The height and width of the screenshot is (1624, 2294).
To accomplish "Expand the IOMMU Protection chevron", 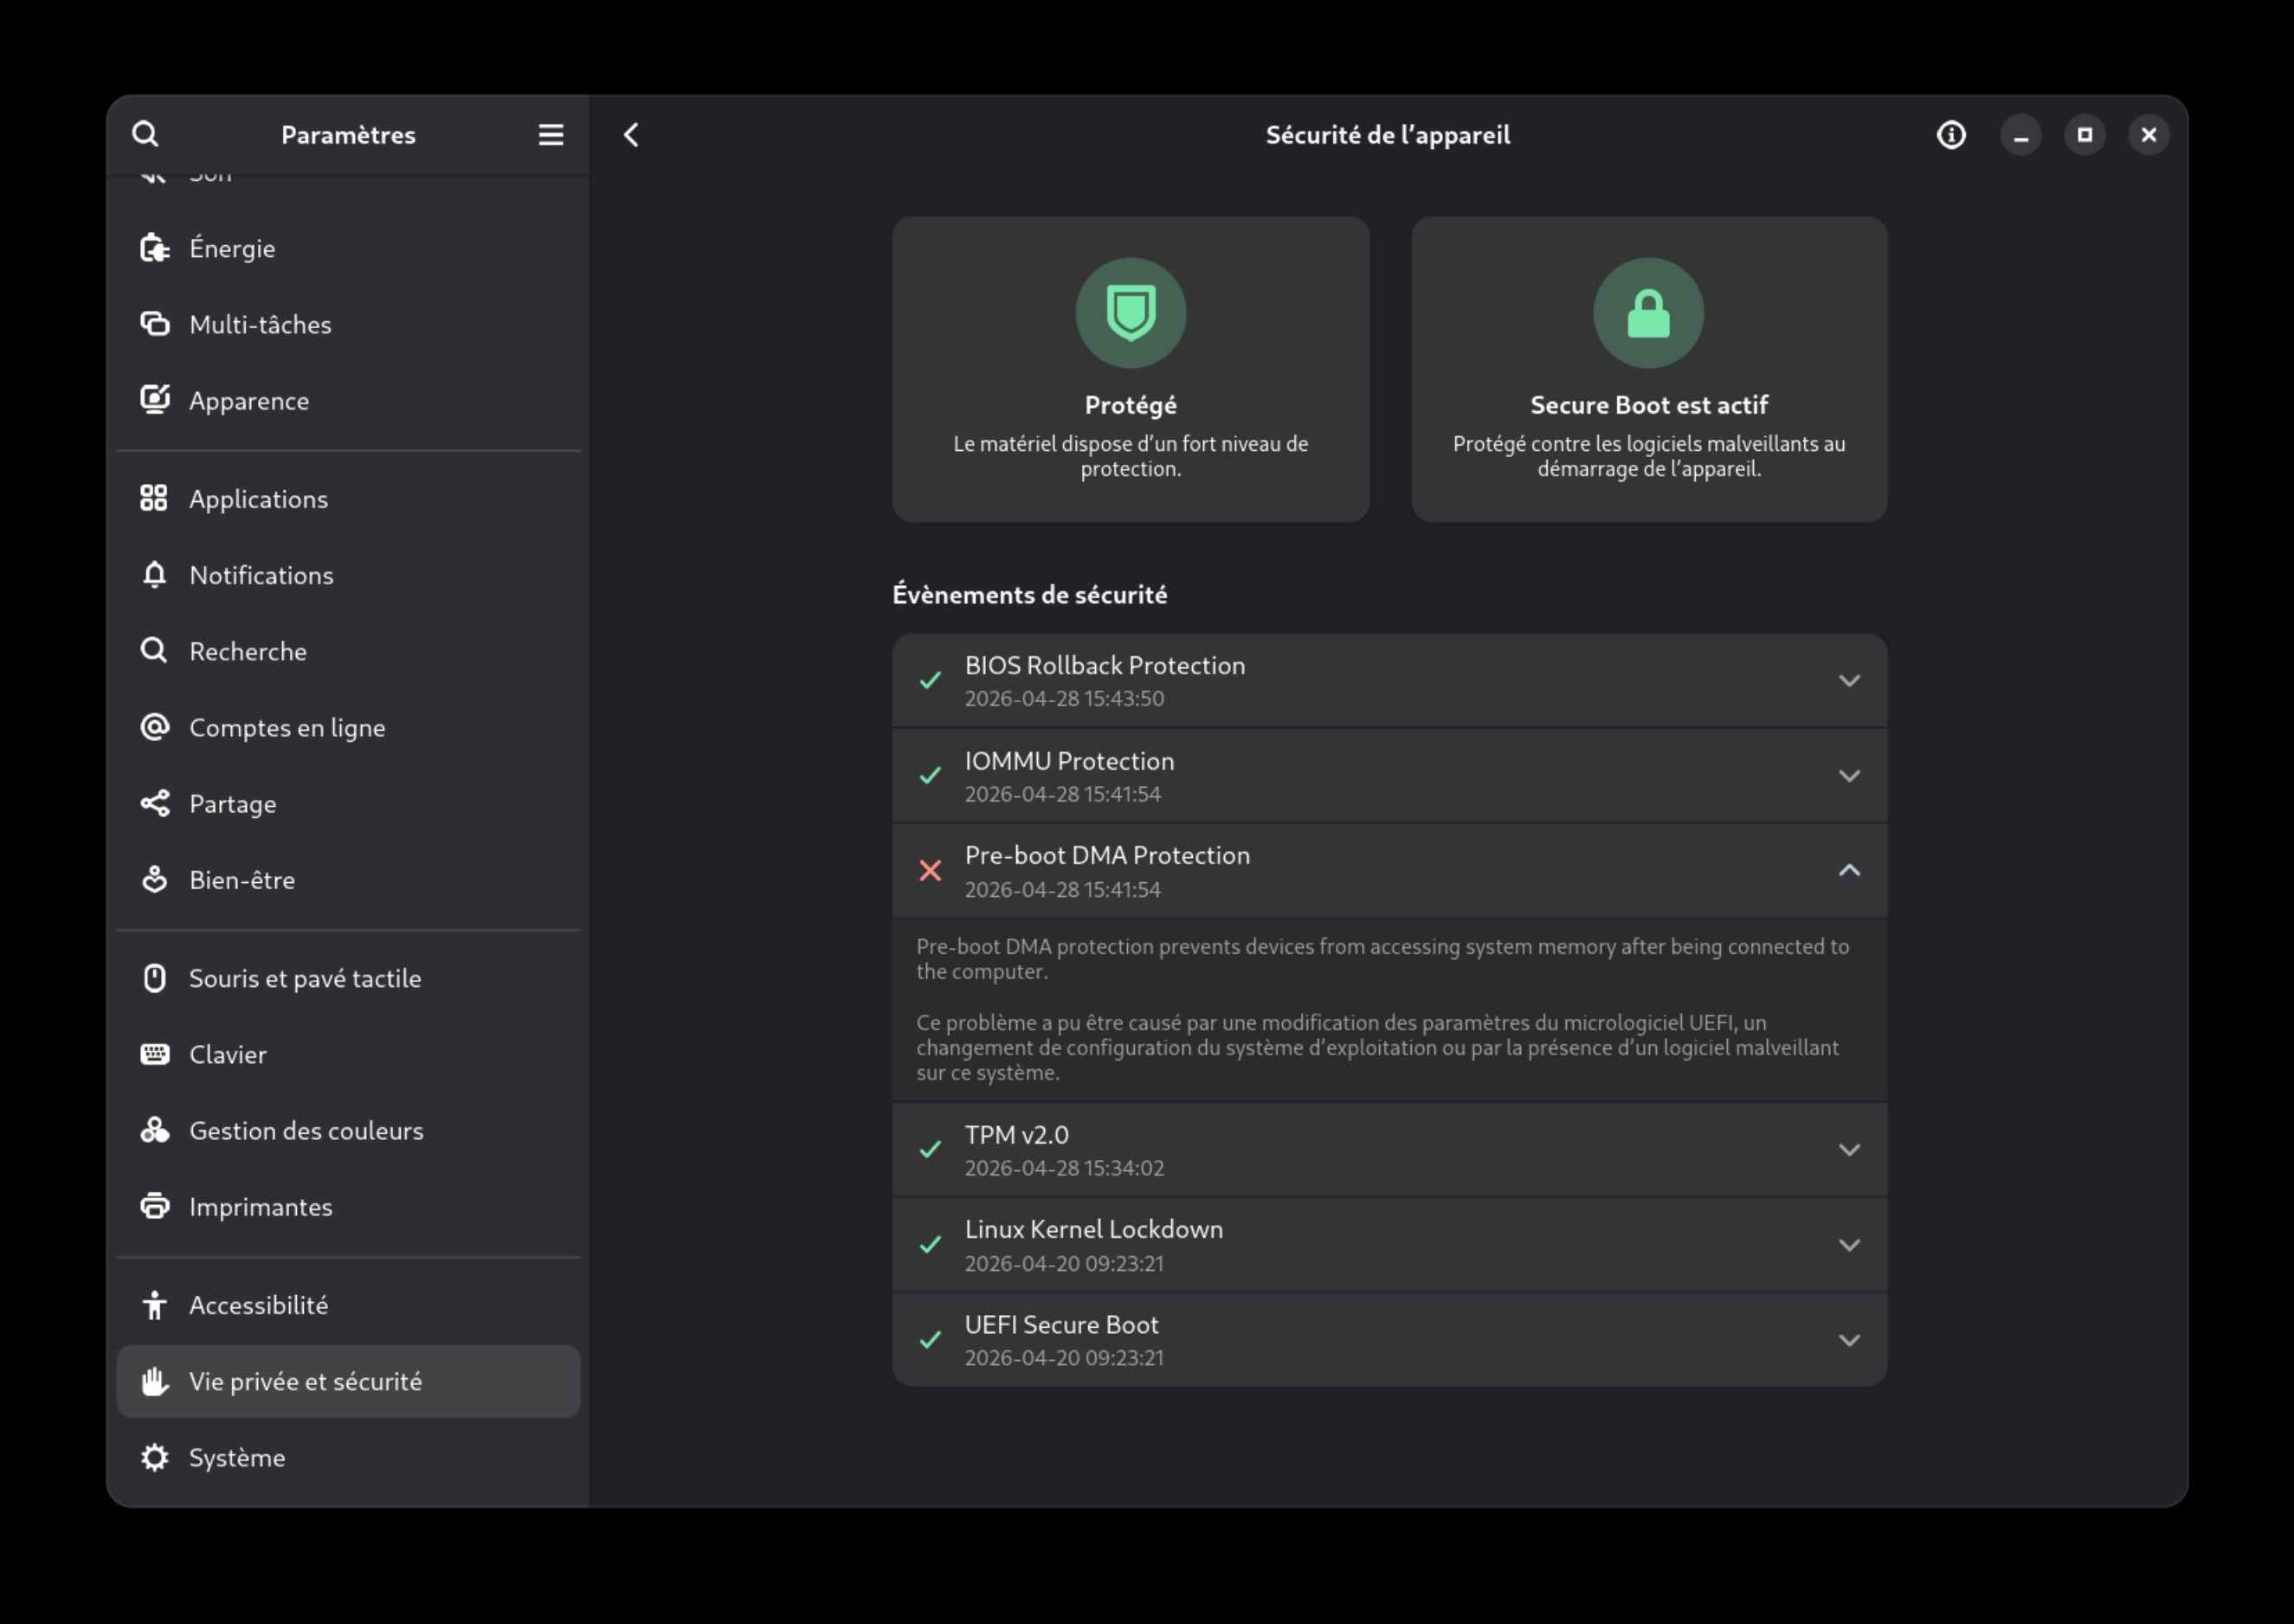I will (x=1848, y=776).
